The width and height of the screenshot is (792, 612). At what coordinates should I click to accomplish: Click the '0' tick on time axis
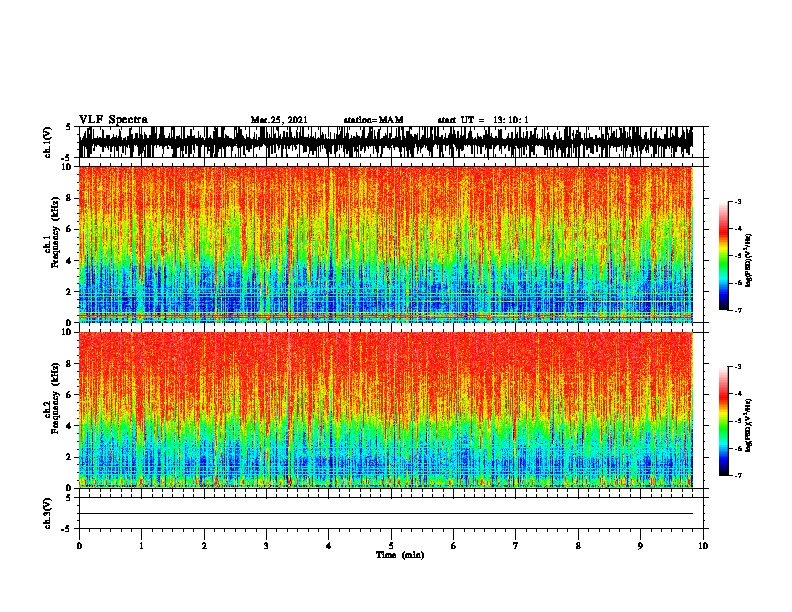coord(79,546)
